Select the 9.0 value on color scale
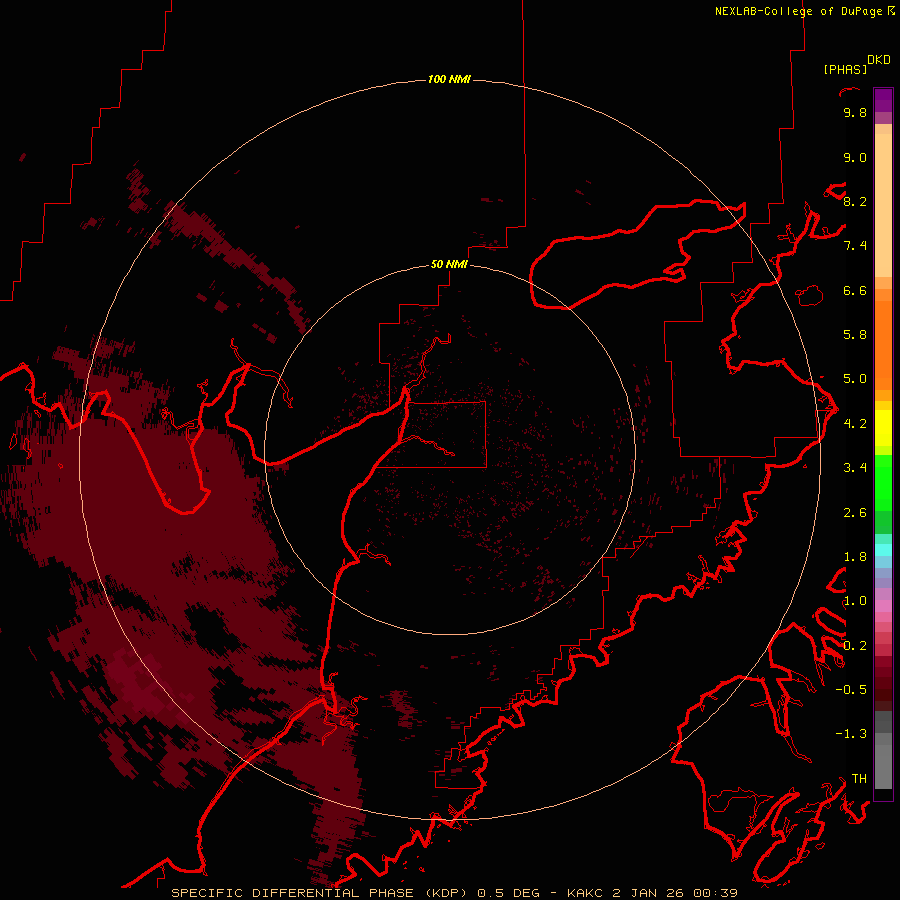The image size is (900, 900). 855,157
